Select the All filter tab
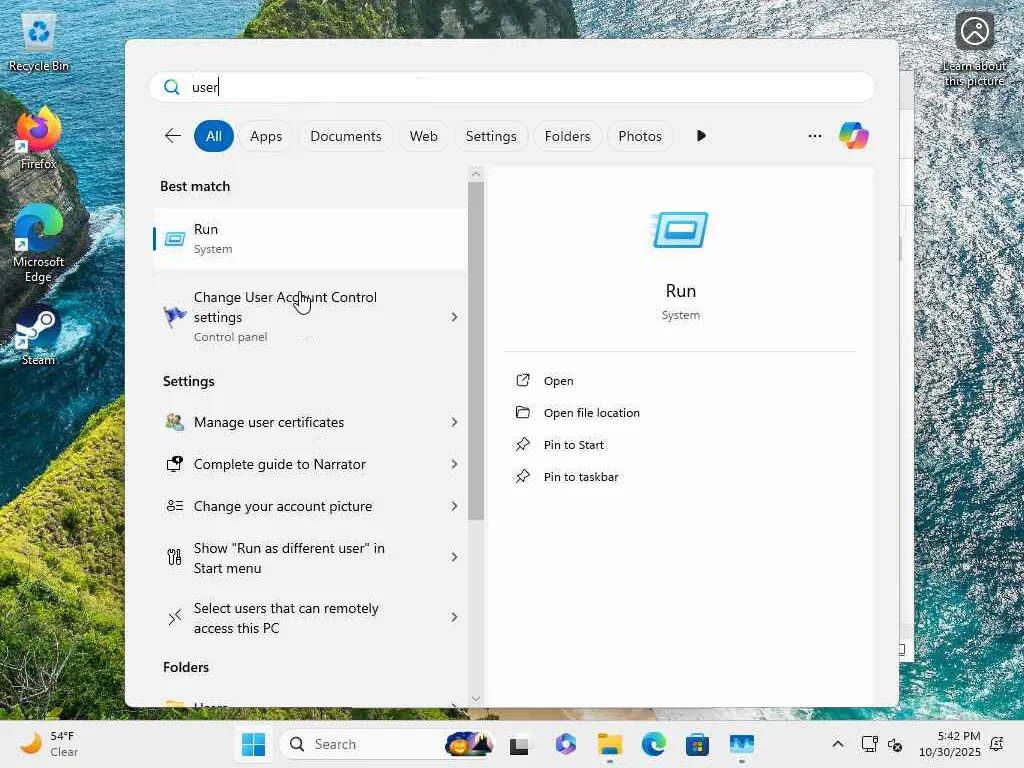The width and height of the screenshot is (1024, 768). tap(214, 136)
